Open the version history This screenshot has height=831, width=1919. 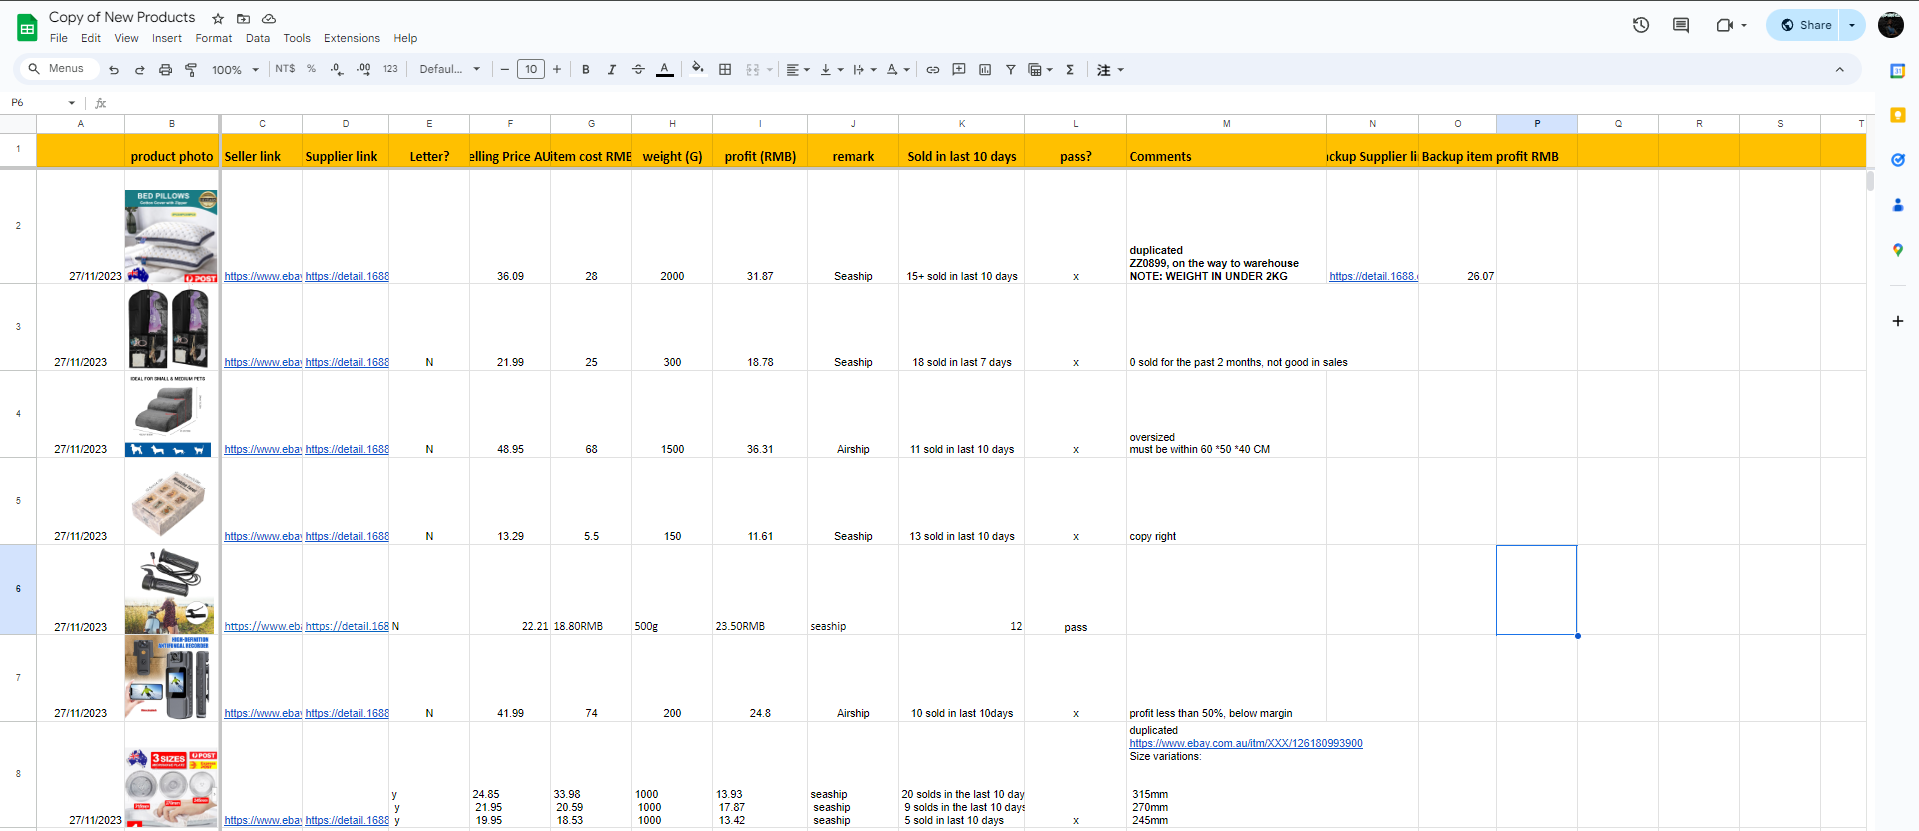pyautogui.click(x=1641, y=25)
